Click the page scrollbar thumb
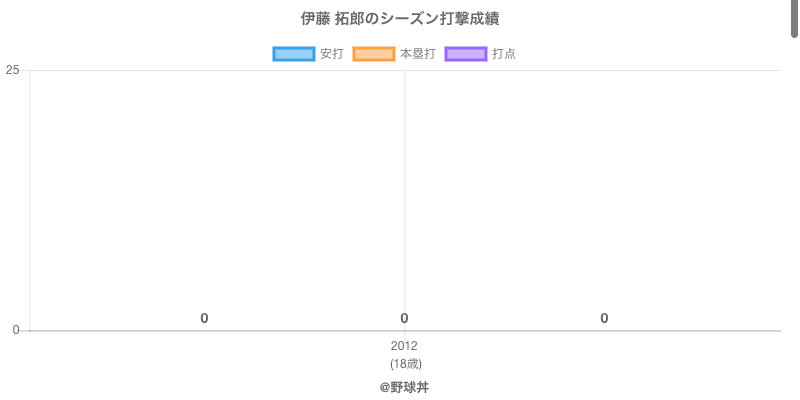 coord(794,18)
